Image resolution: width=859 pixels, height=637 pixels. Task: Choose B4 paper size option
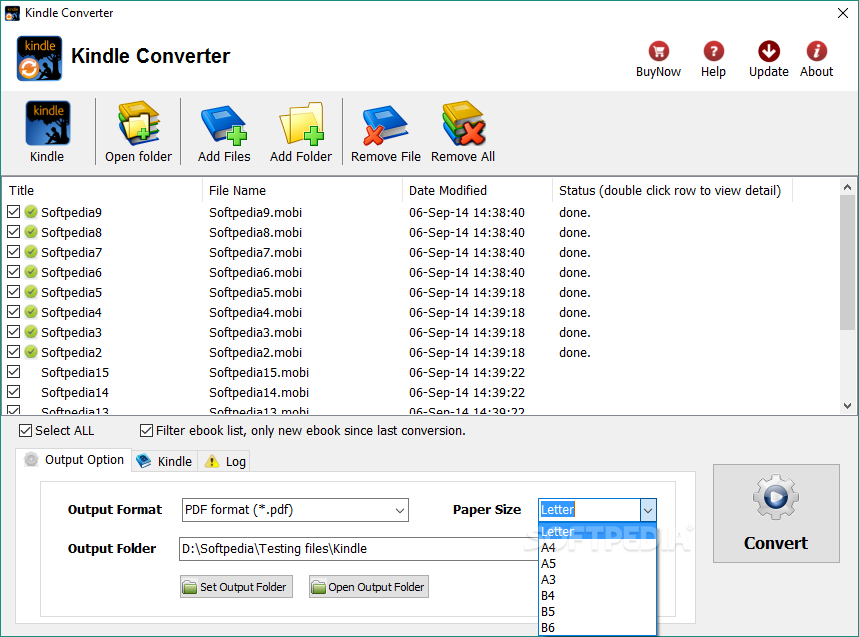[597, 595]
